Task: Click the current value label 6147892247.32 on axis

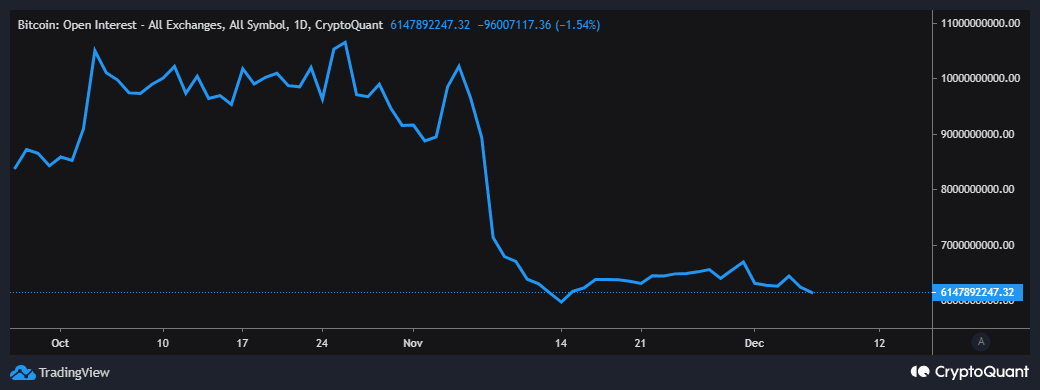Action: click(x=977, y=292)
